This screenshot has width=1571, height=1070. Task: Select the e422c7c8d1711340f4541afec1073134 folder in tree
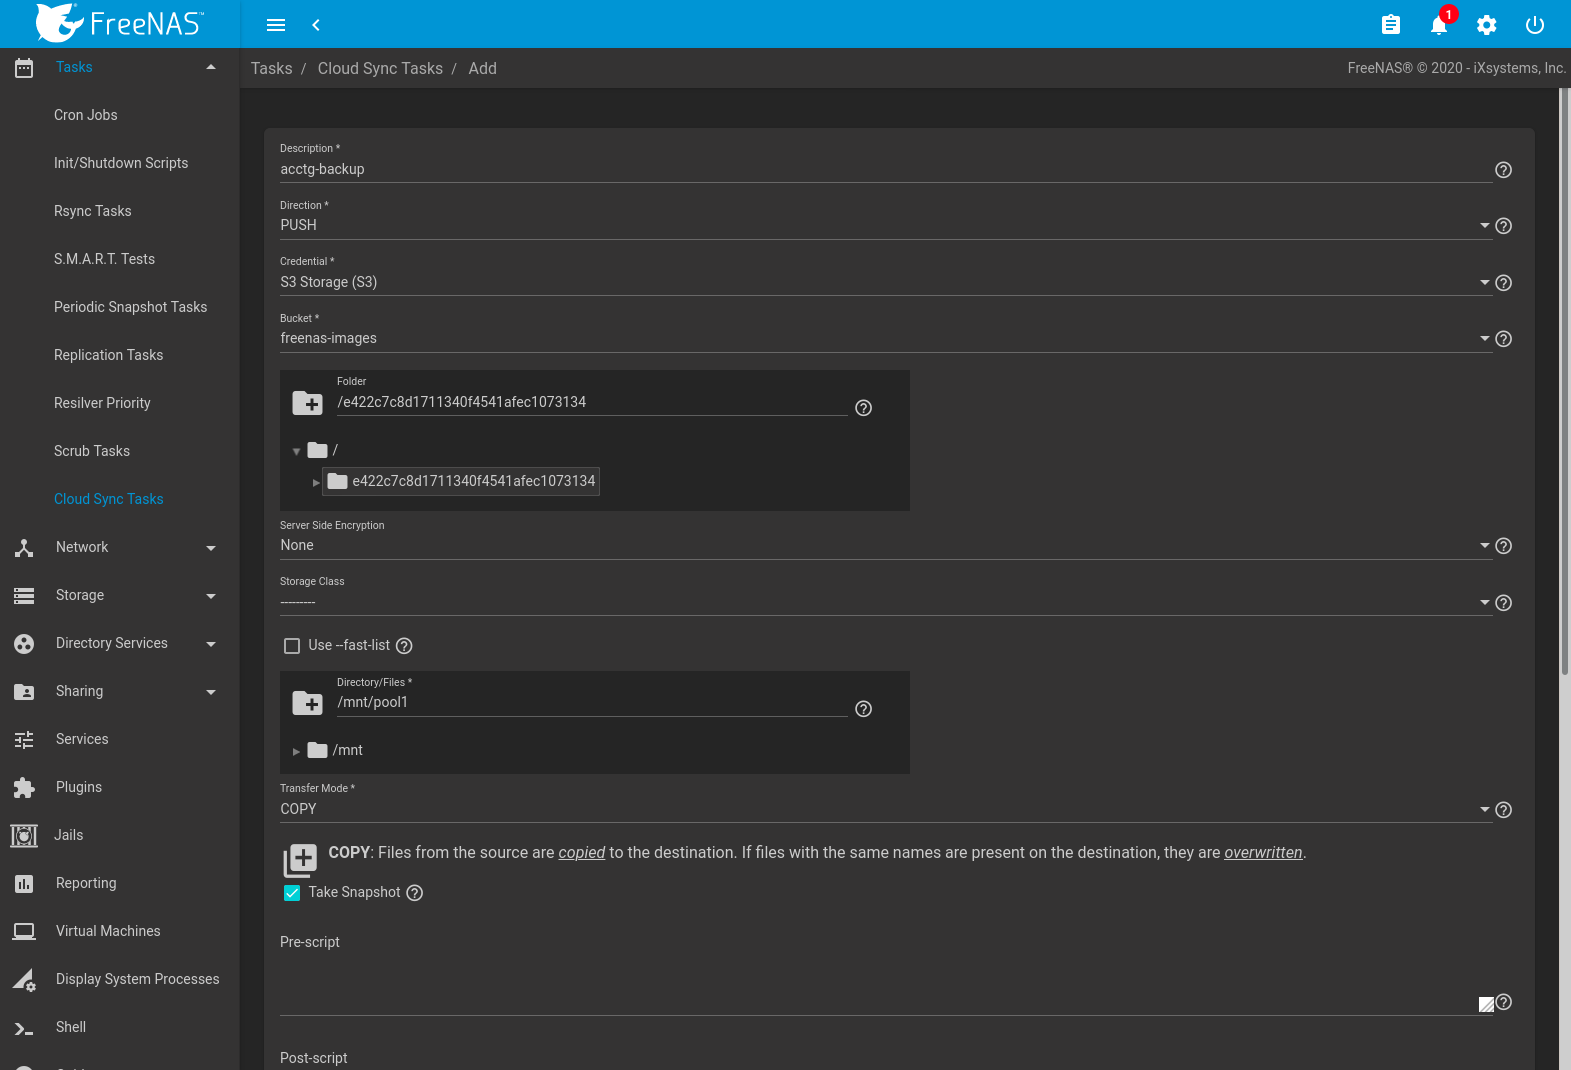point(473,482)
